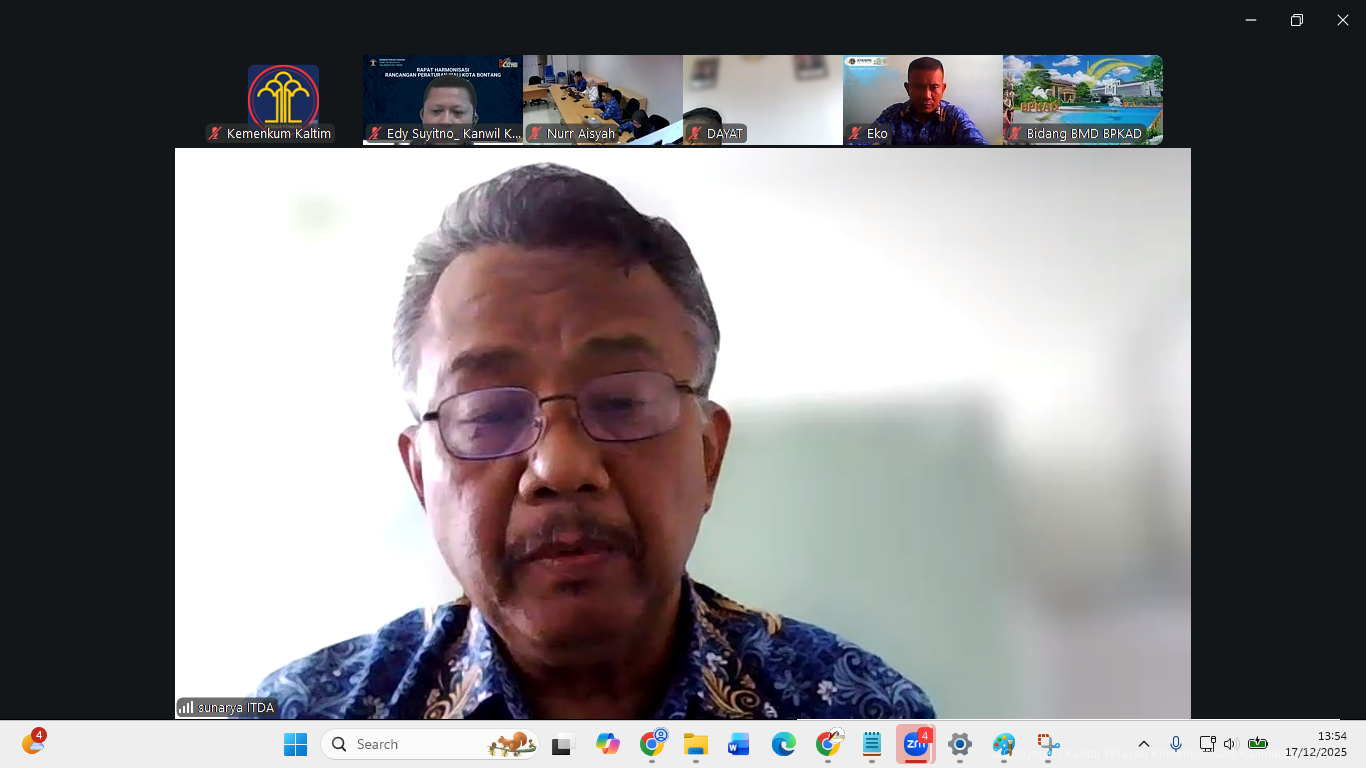Open File Explorer from taskbar
This screenshot has width=1366, height=768.
[695, 744]
